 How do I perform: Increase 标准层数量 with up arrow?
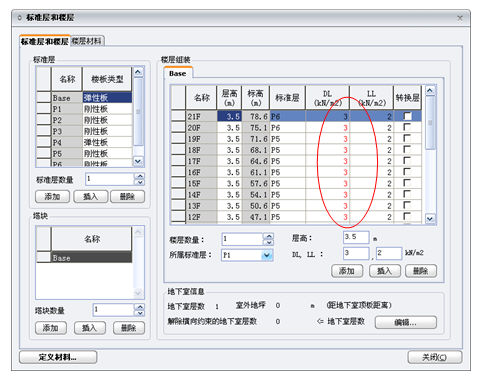click(140, 176)
